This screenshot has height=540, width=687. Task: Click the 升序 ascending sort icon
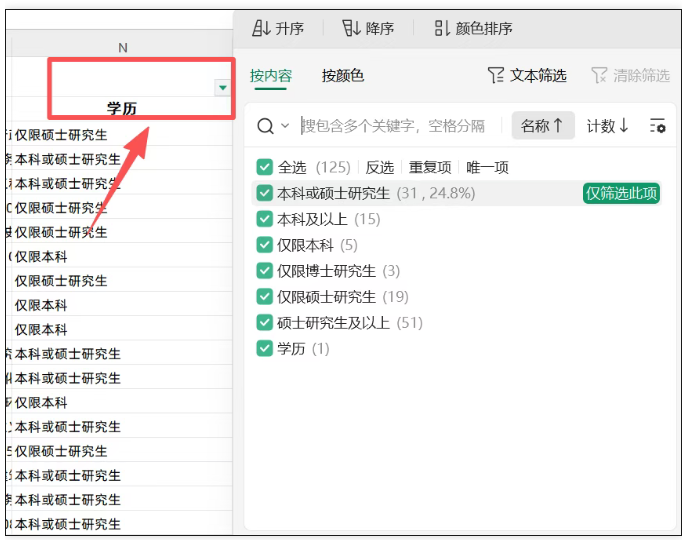[262, 29]
